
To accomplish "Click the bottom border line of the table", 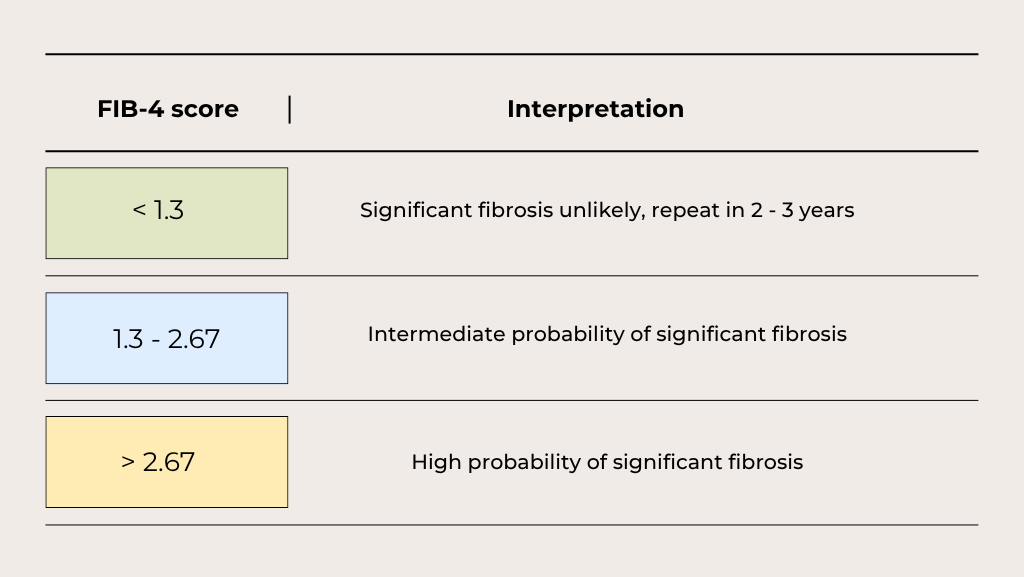I will tap(512, 525).
